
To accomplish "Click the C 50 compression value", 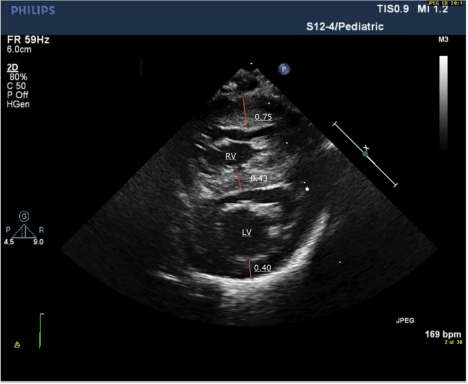I will [x=16, y=86].
